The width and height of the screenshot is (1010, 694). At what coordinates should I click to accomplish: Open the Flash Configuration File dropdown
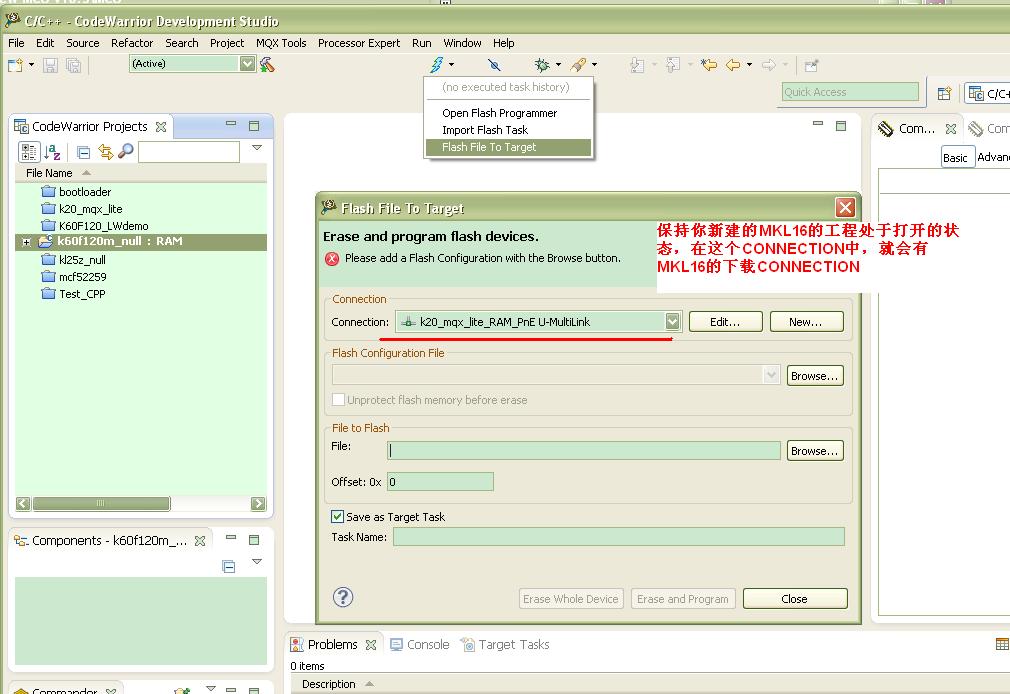click(771, 375)
